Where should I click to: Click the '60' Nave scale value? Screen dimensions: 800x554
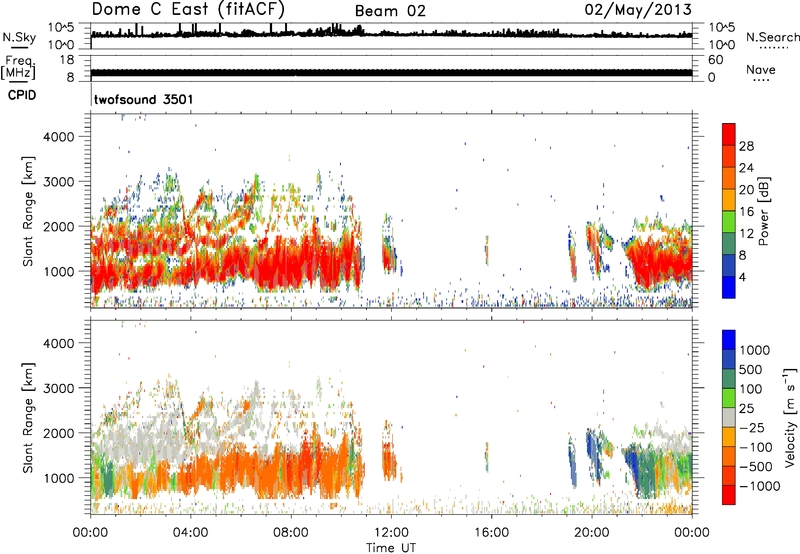tap(715, 60)
